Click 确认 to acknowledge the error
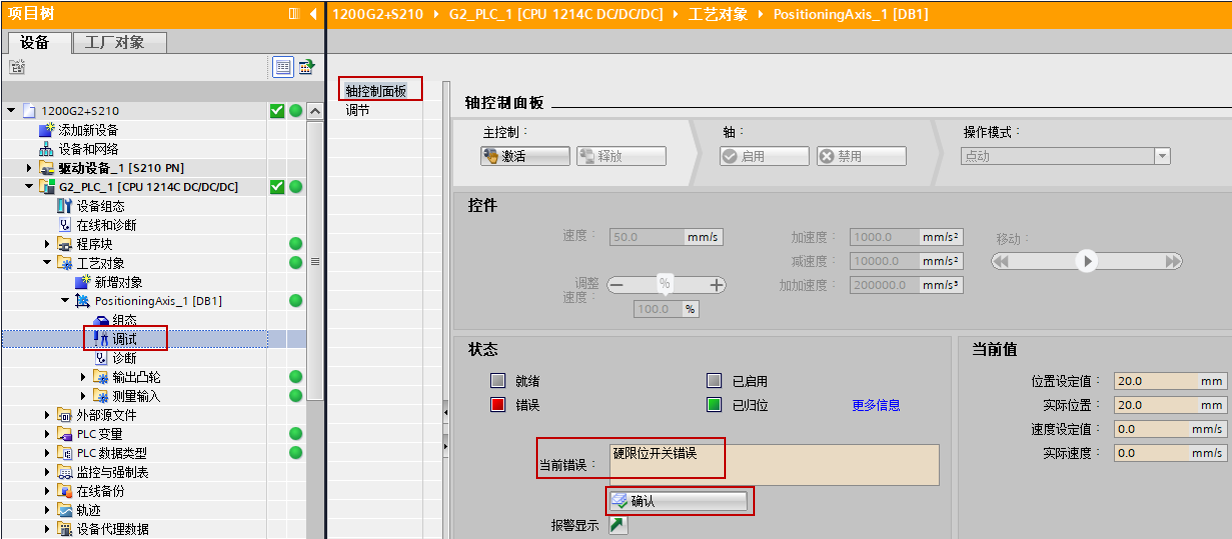1232x539 pixels. click(679, 501)
